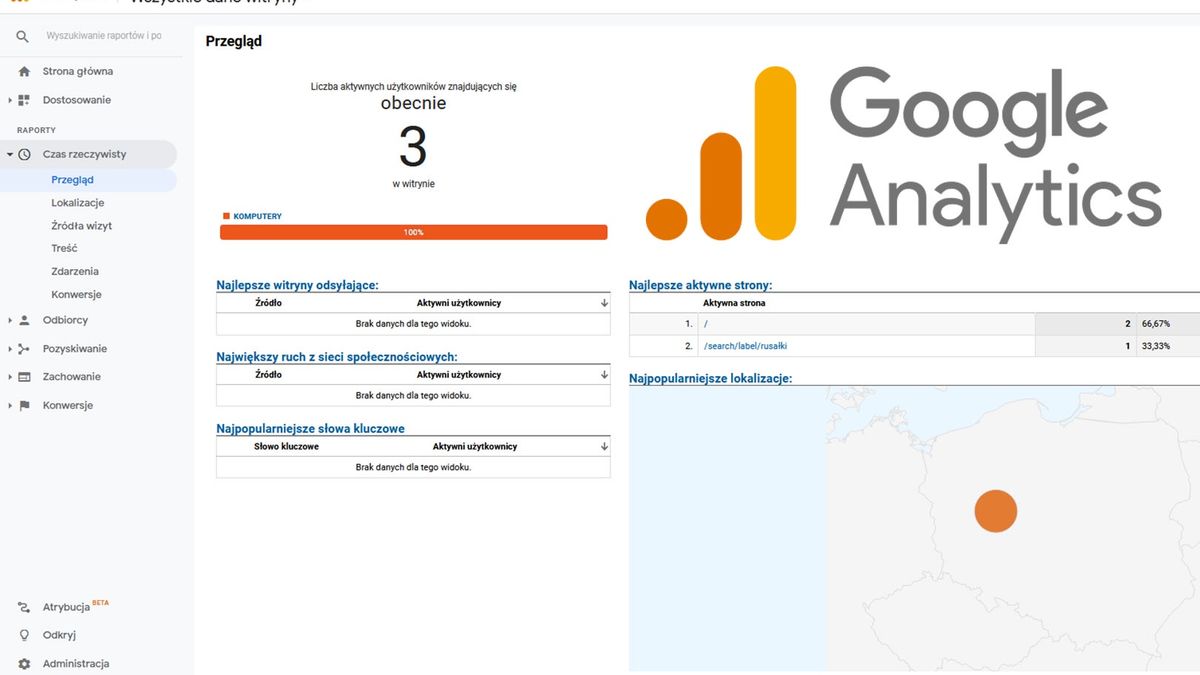Click the Najpopularniejsze słowa kluczowe heading
1200x675 pixels.
(x=311, y=428)
